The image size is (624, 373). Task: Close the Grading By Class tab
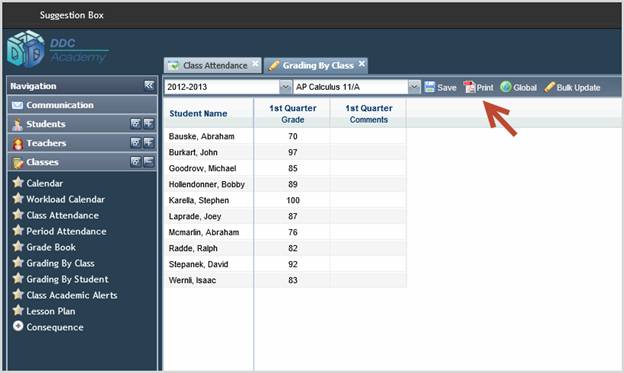[361, 63]
